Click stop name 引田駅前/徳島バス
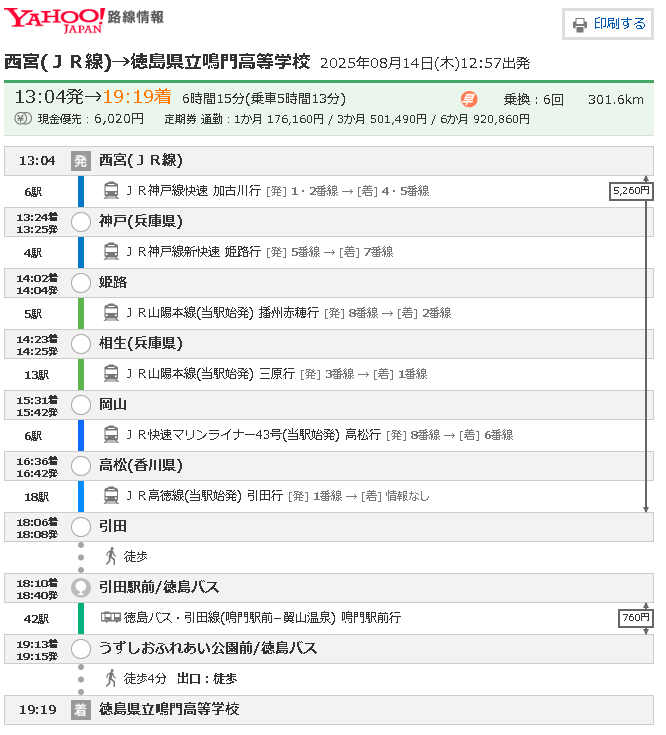666x735 pixels. pyautogui.click(x=159, y=587)
